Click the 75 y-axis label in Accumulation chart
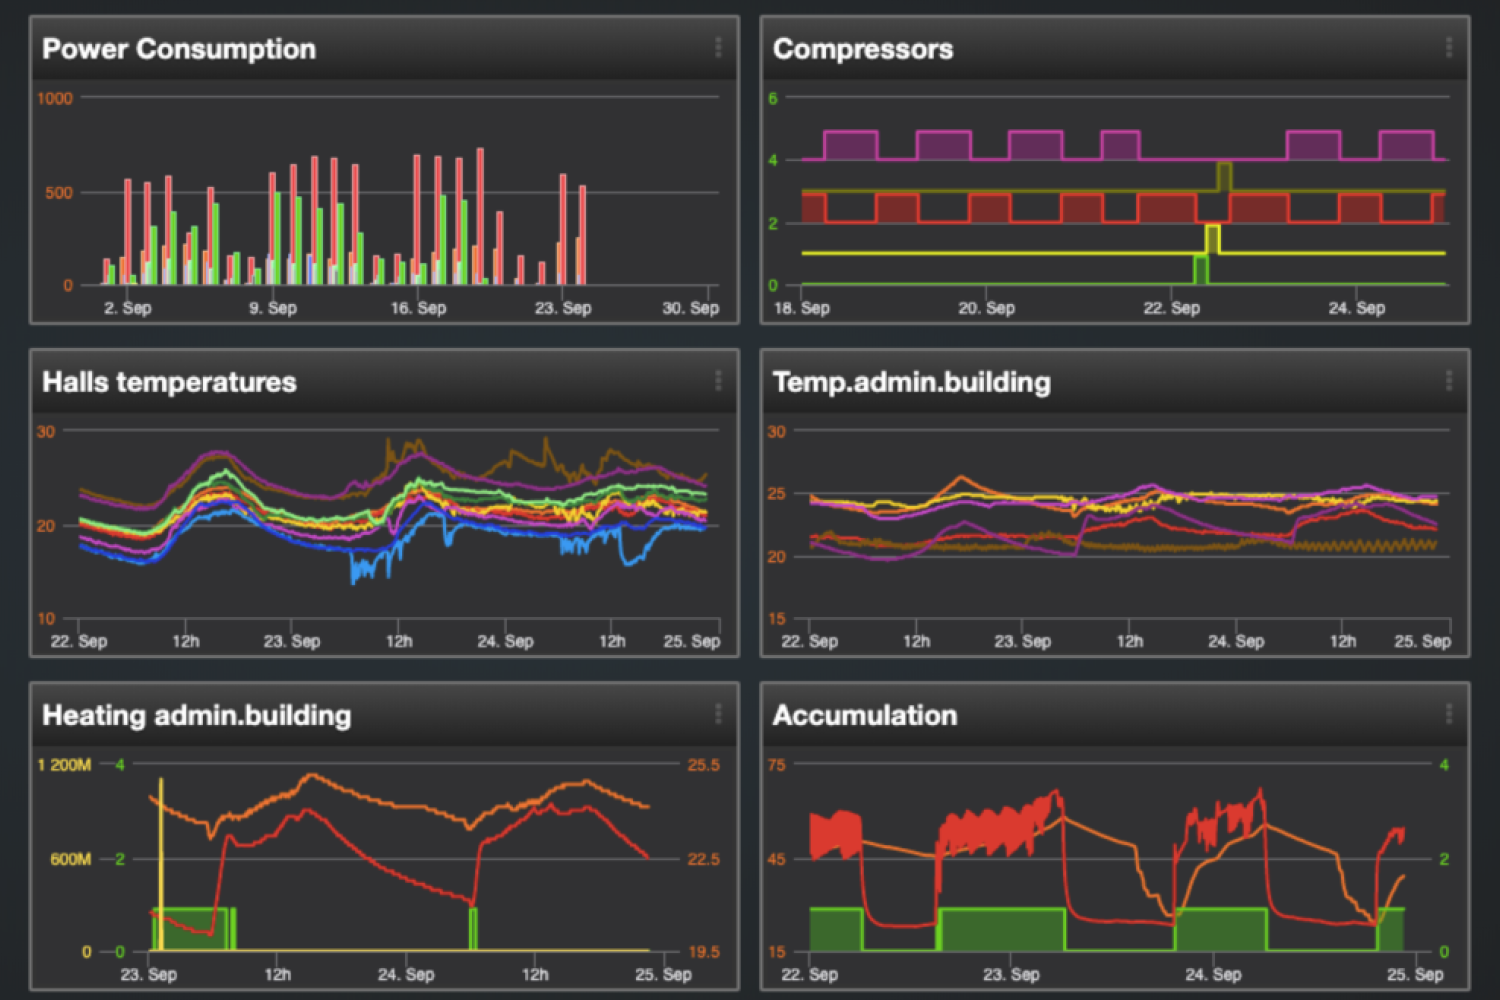The width and height of the screenshot is (1500, 1000). (x=777, y=765)
